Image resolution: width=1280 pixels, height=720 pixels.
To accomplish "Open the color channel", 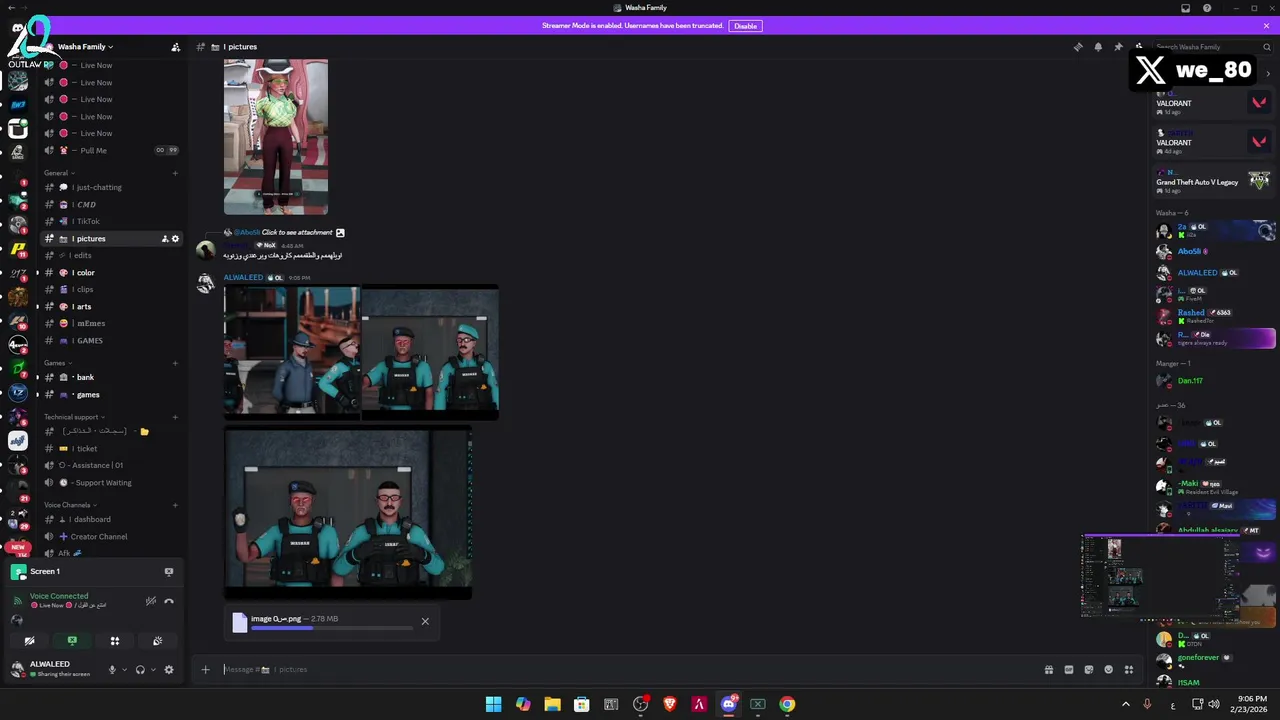I will pos(111,273).
